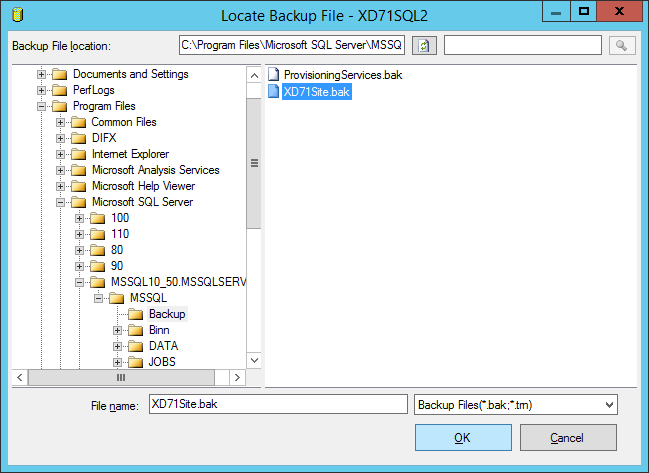The image size is (649, 473).
Task: Expand the DATA folder node
Action: click(118, 346)
